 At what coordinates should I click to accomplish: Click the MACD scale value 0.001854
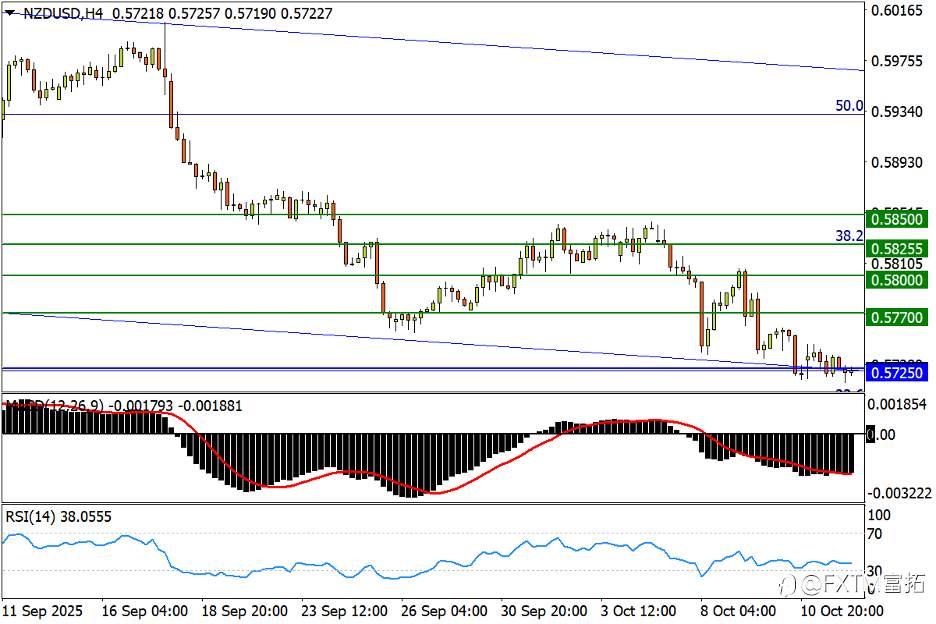[897, 405]
